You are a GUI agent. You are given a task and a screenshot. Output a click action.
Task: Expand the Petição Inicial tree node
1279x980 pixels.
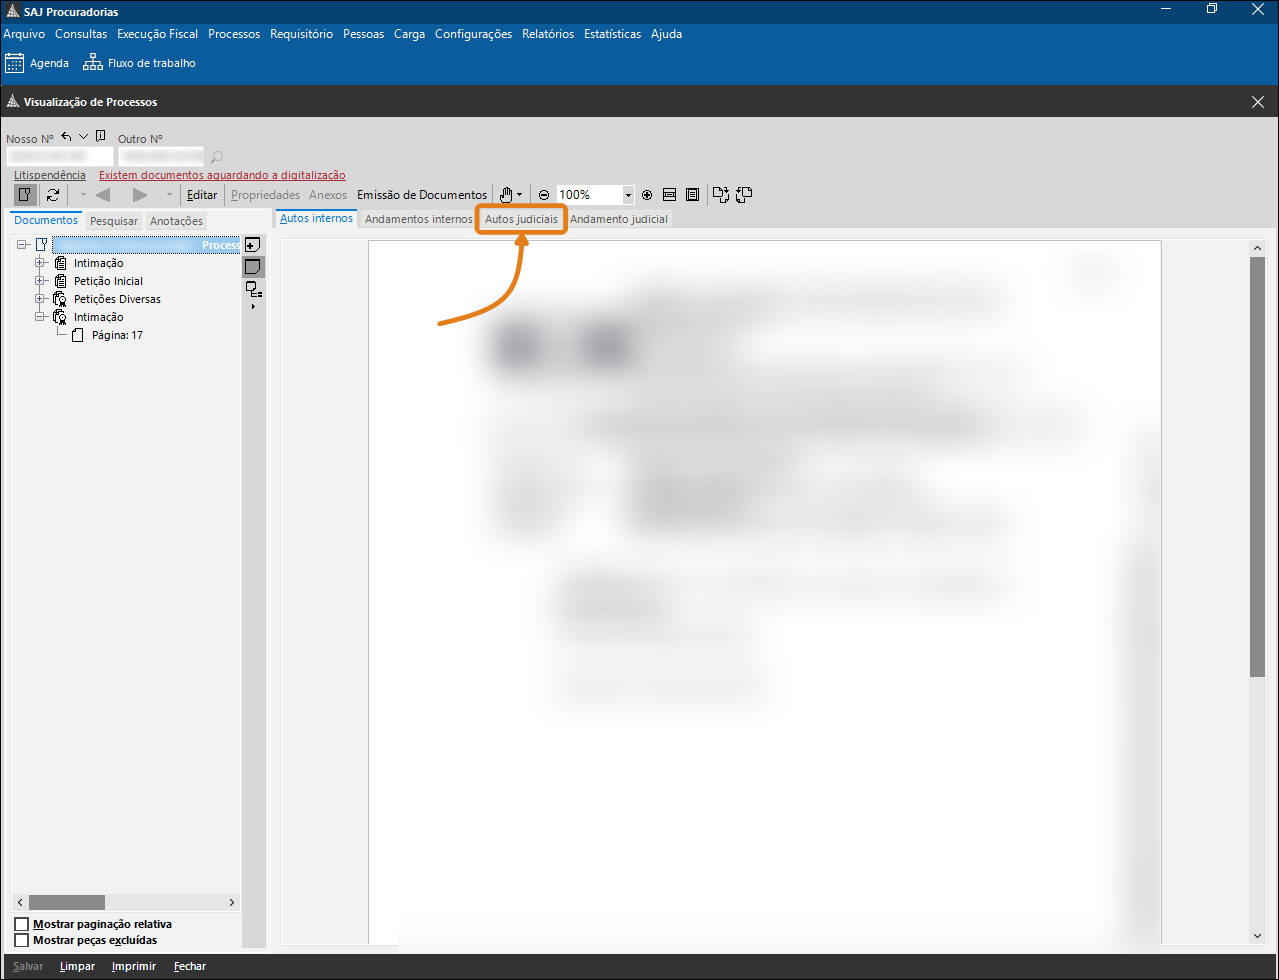41,281
